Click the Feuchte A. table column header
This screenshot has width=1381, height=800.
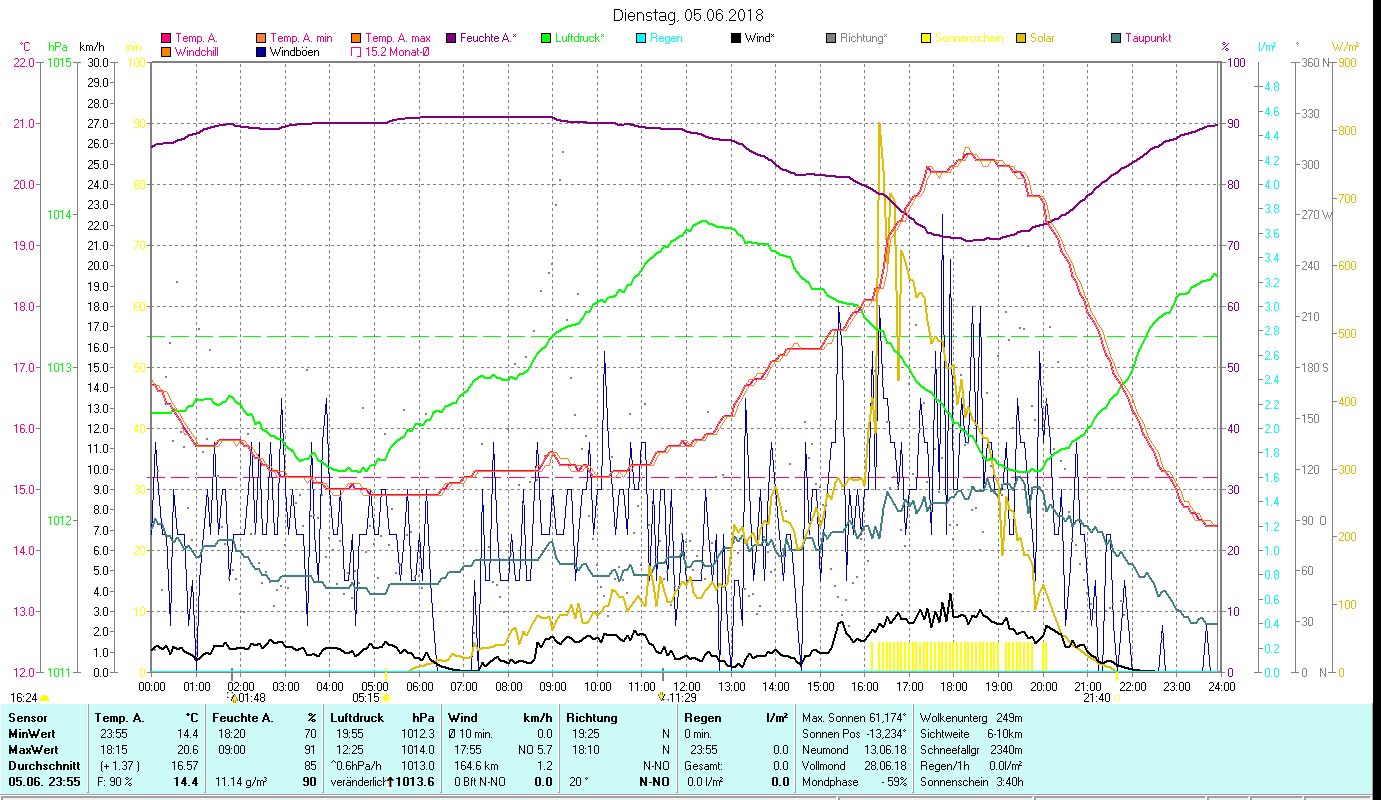(x=242, y=718)
